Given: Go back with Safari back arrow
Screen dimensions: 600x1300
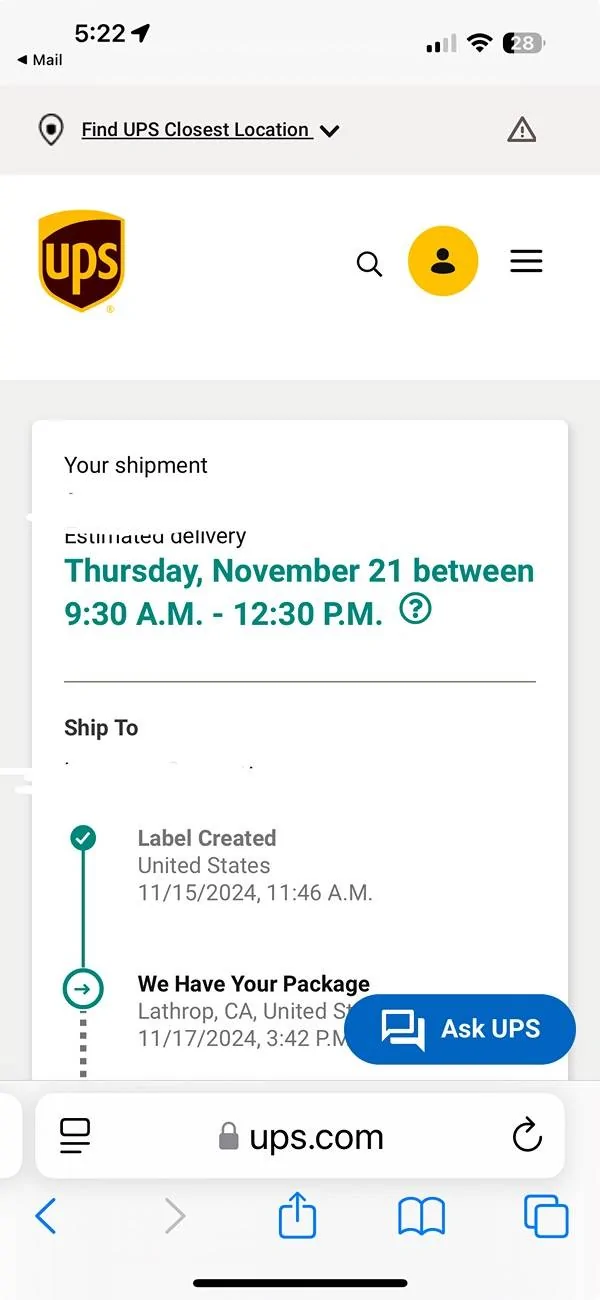Looking at the screenshot, I should (x=46, y=1217).
